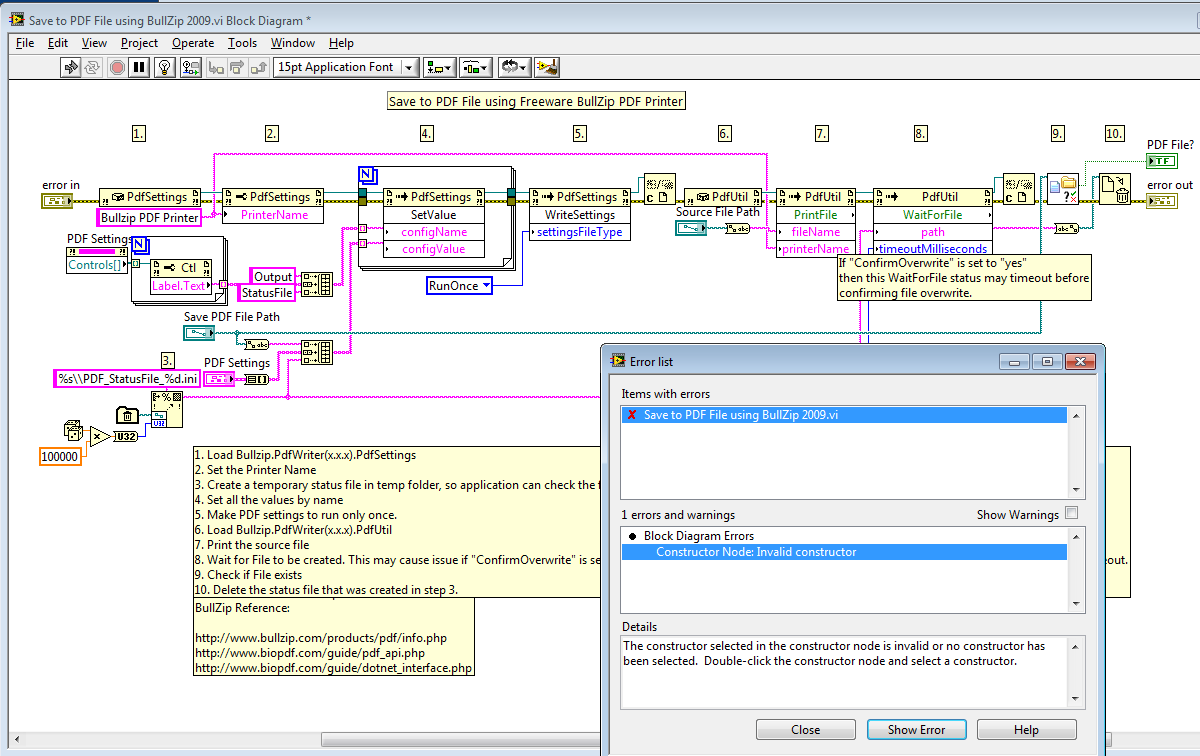Screen dimensions: 1200x756
Task: Select the Invalid constructor error entry
Action: click(756, 552)
